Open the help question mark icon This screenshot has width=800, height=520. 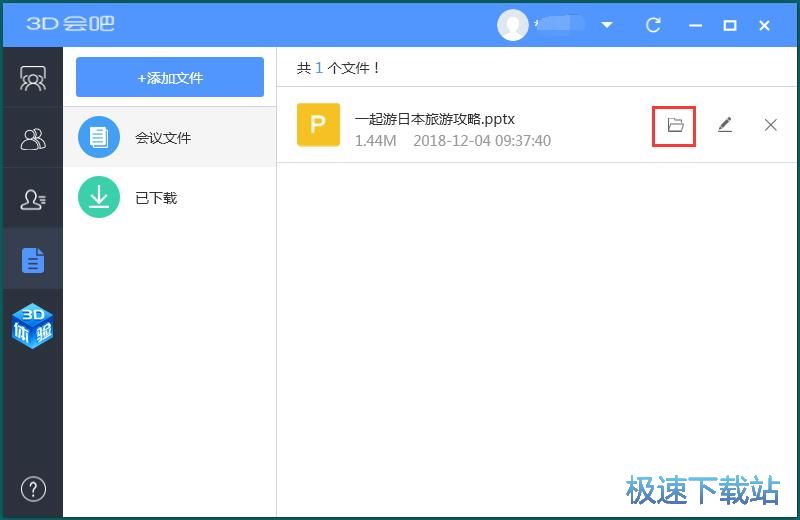[33, 489]
